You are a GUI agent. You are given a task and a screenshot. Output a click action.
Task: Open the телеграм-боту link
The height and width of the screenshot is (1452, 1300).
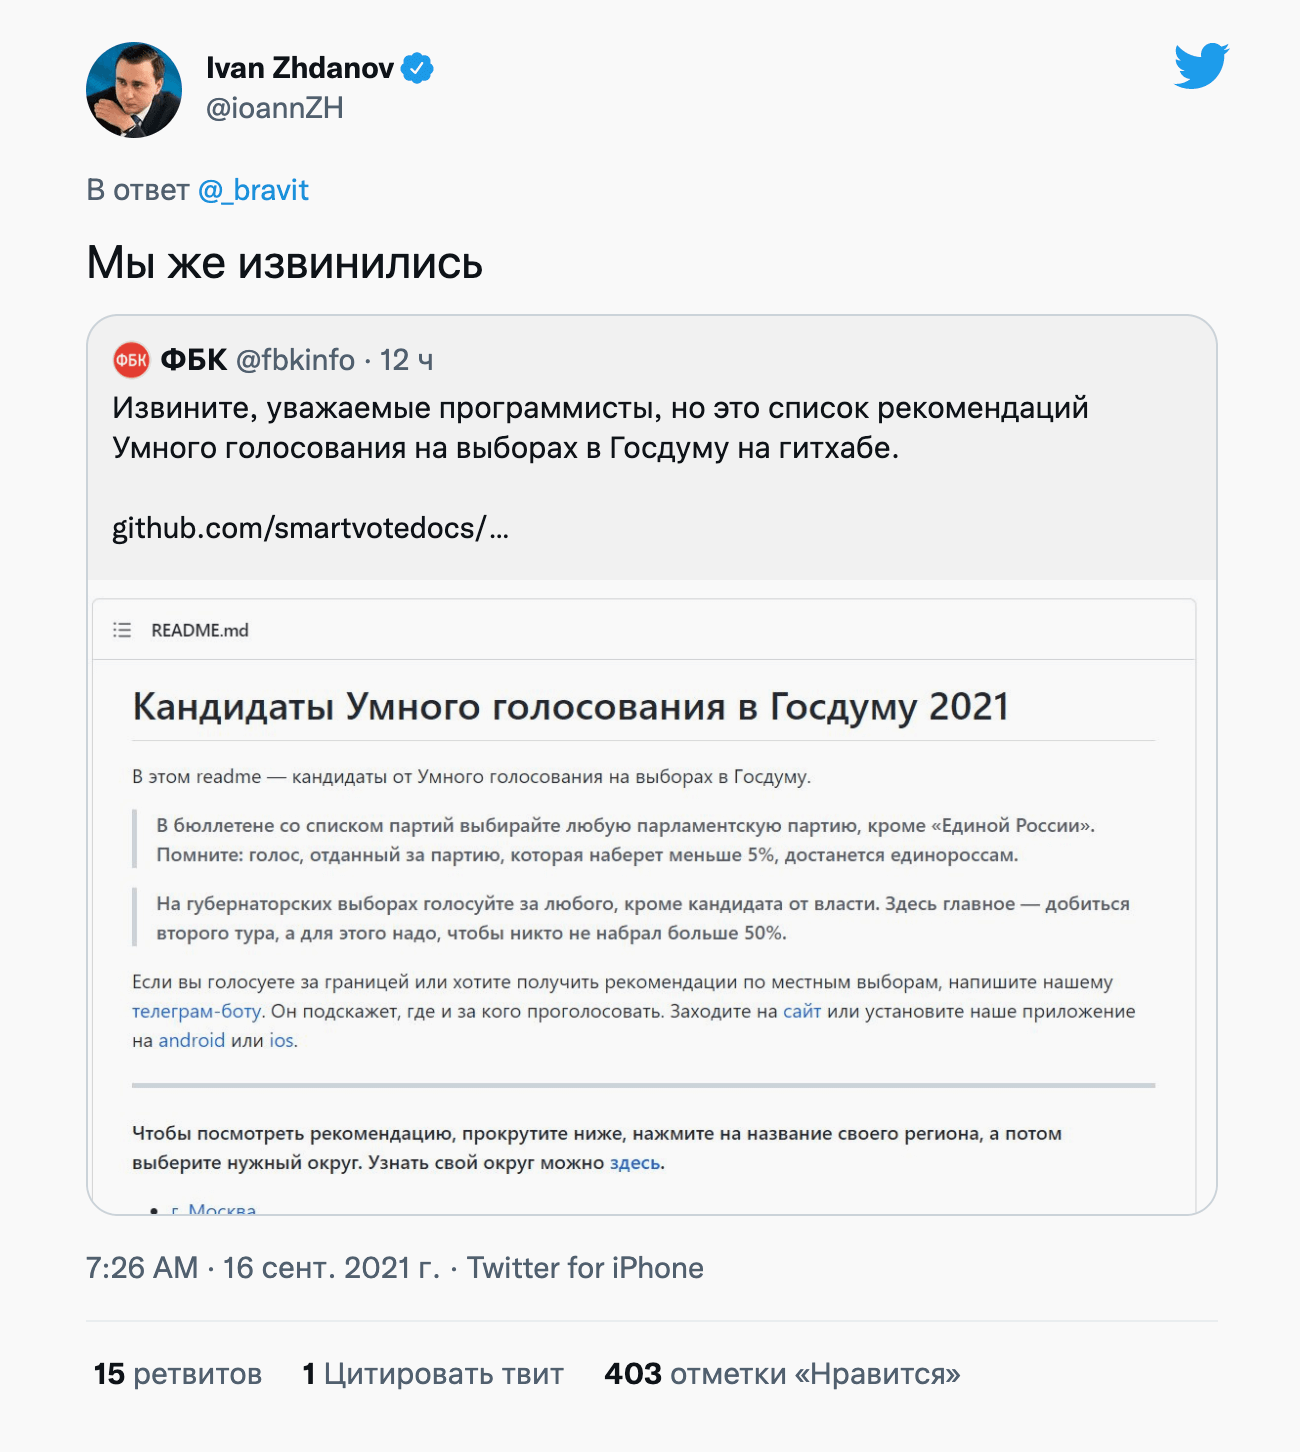pos(196,1011)
